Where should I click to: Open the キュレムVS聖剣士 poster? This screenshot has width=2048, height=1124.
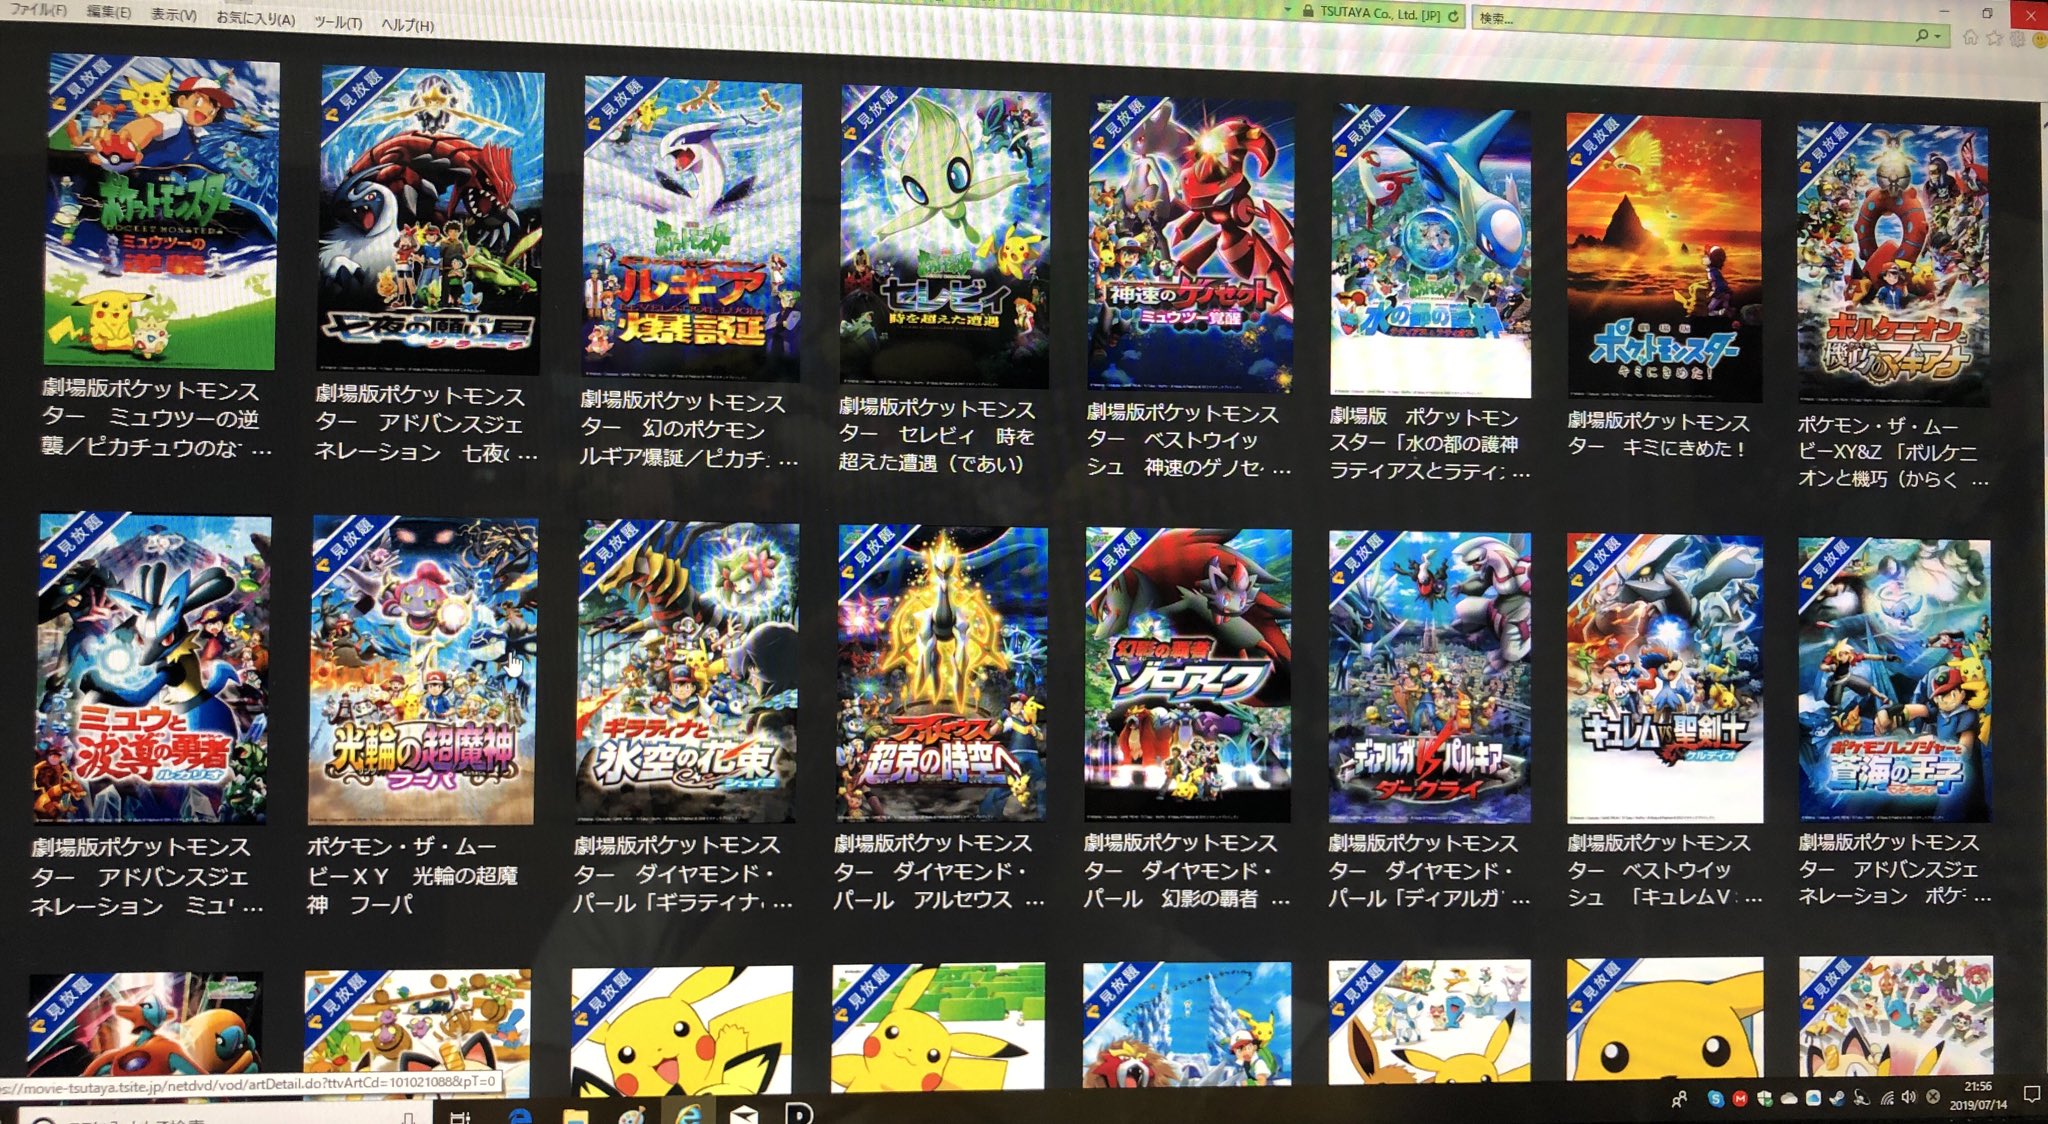click(x=1664, y=678)
